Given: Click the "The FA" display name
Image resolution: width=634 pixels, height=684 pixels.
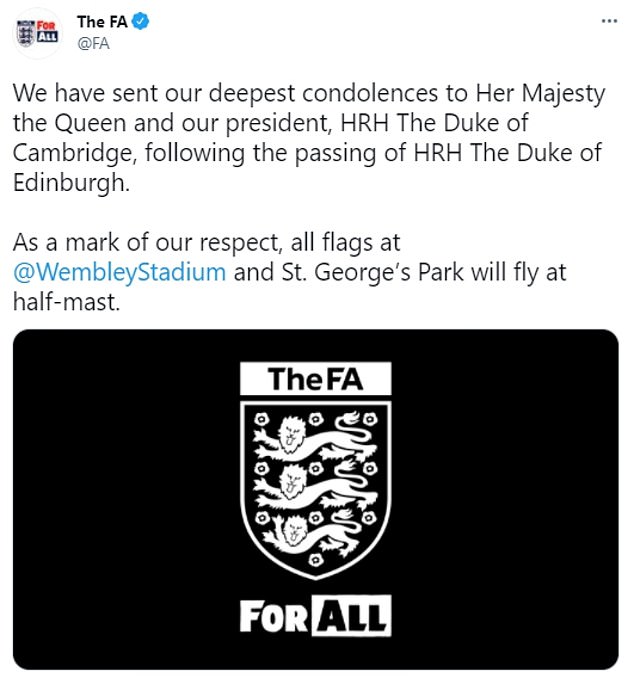Looking at the screenshot, I should pos(102,21).
